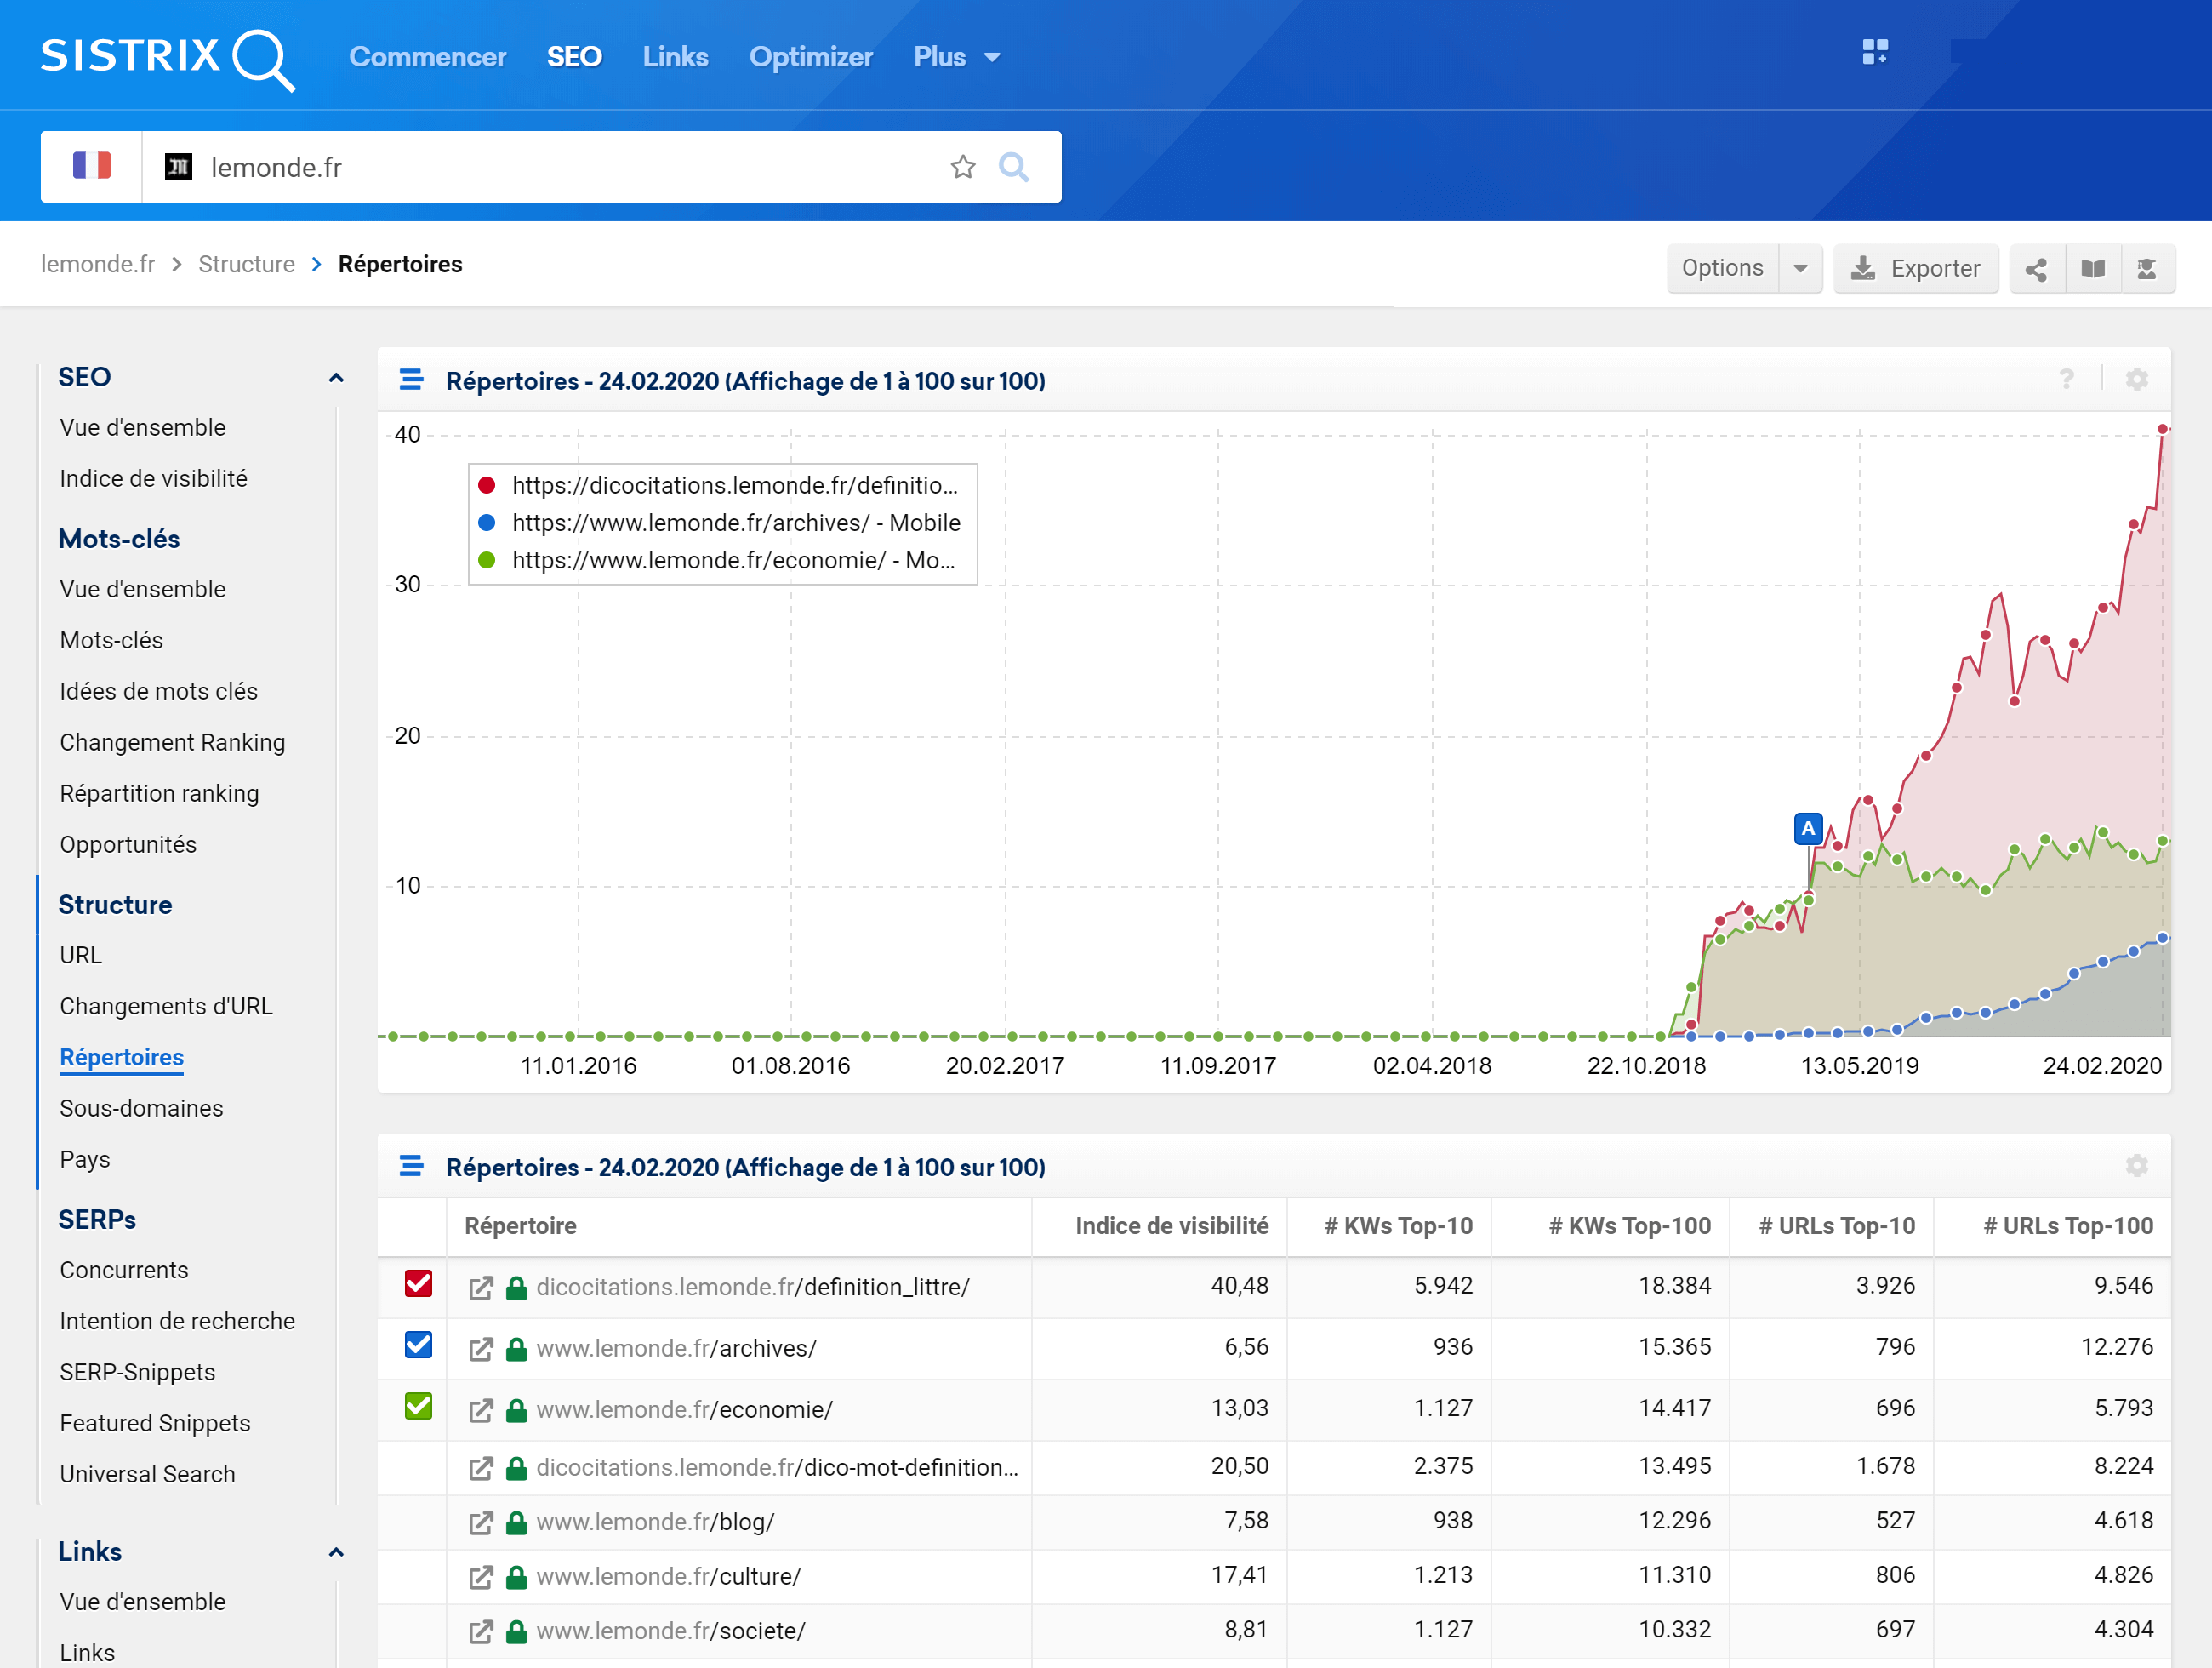Open Concurrents in SERPs section
The height and width of the screenshot is (1668, 2212).
pos(124,1270)
